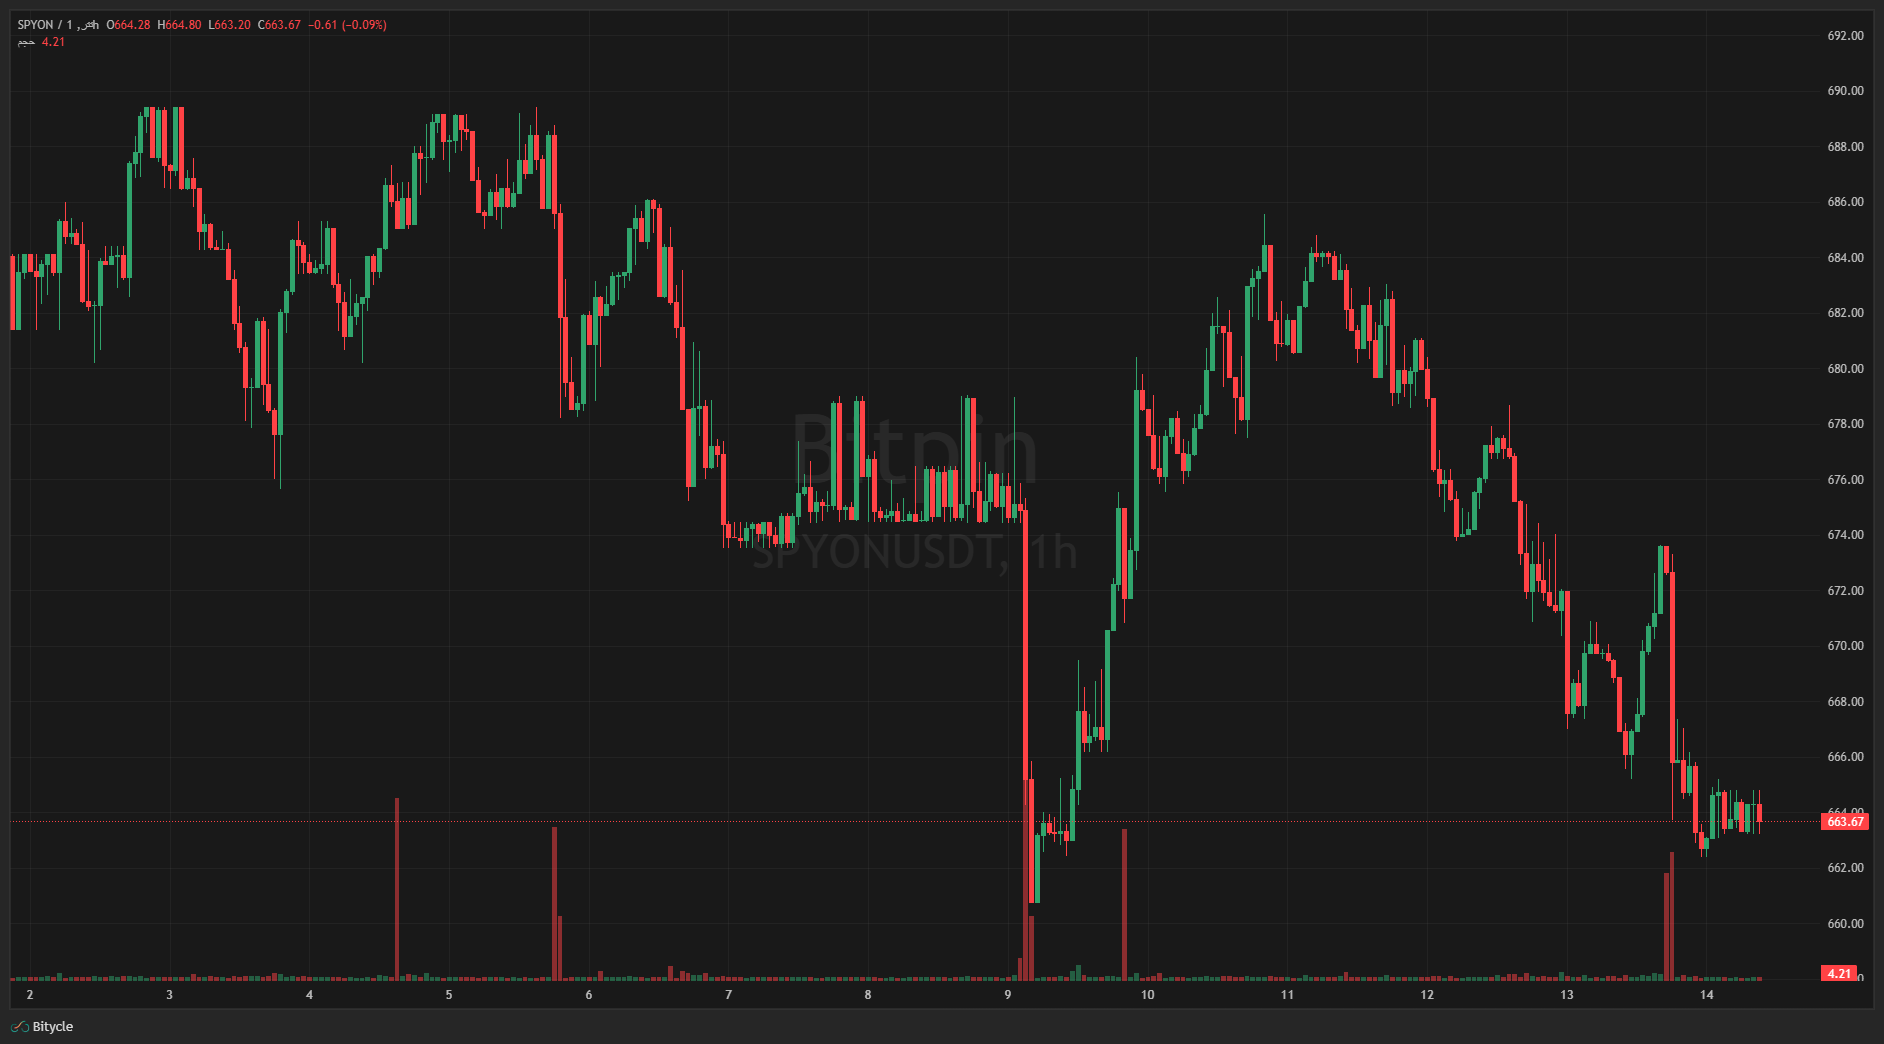Click the red 663.67 last price label

(1845, 820)
